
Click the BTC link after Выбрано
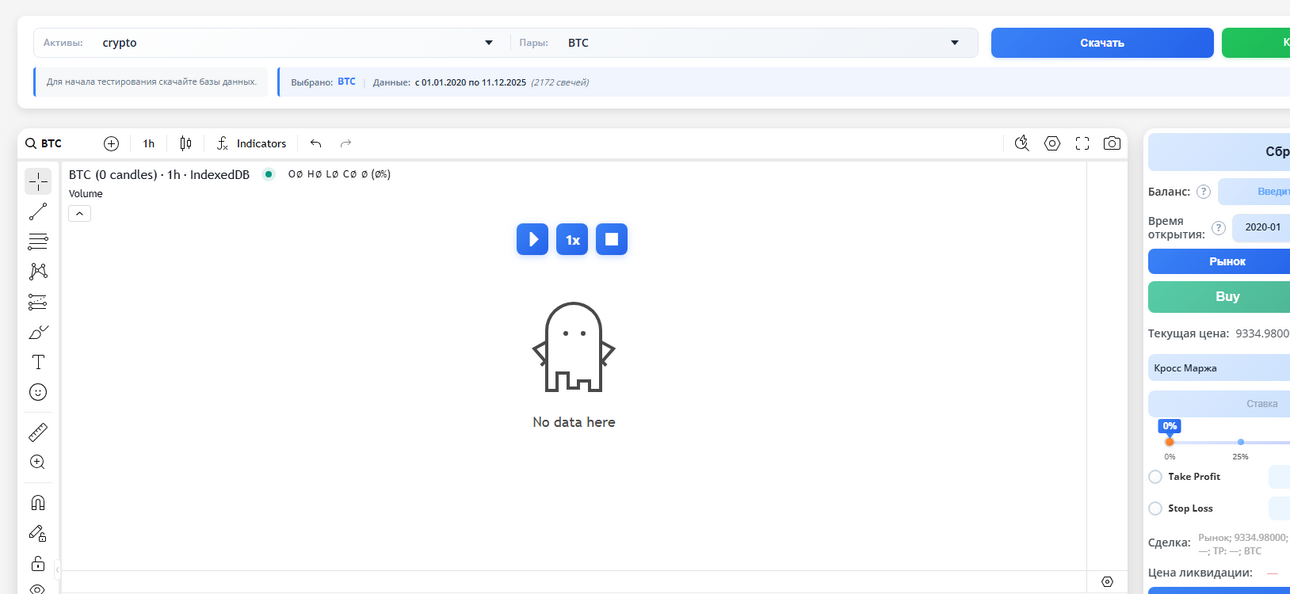pos(346,82)
